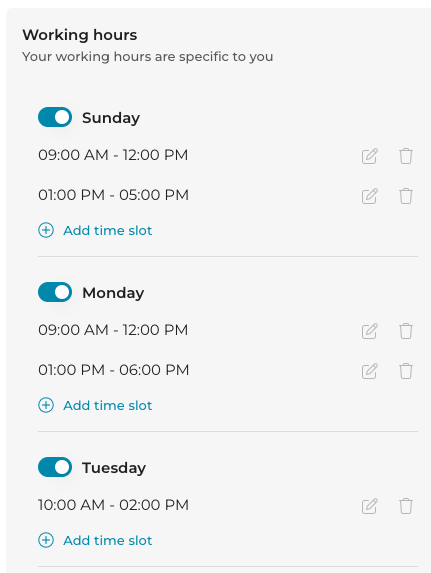Image resolution: width=431 pixels, height=573 pixels.
Task: Add time slot under Sunday
Action: click(x=95, y=231)
